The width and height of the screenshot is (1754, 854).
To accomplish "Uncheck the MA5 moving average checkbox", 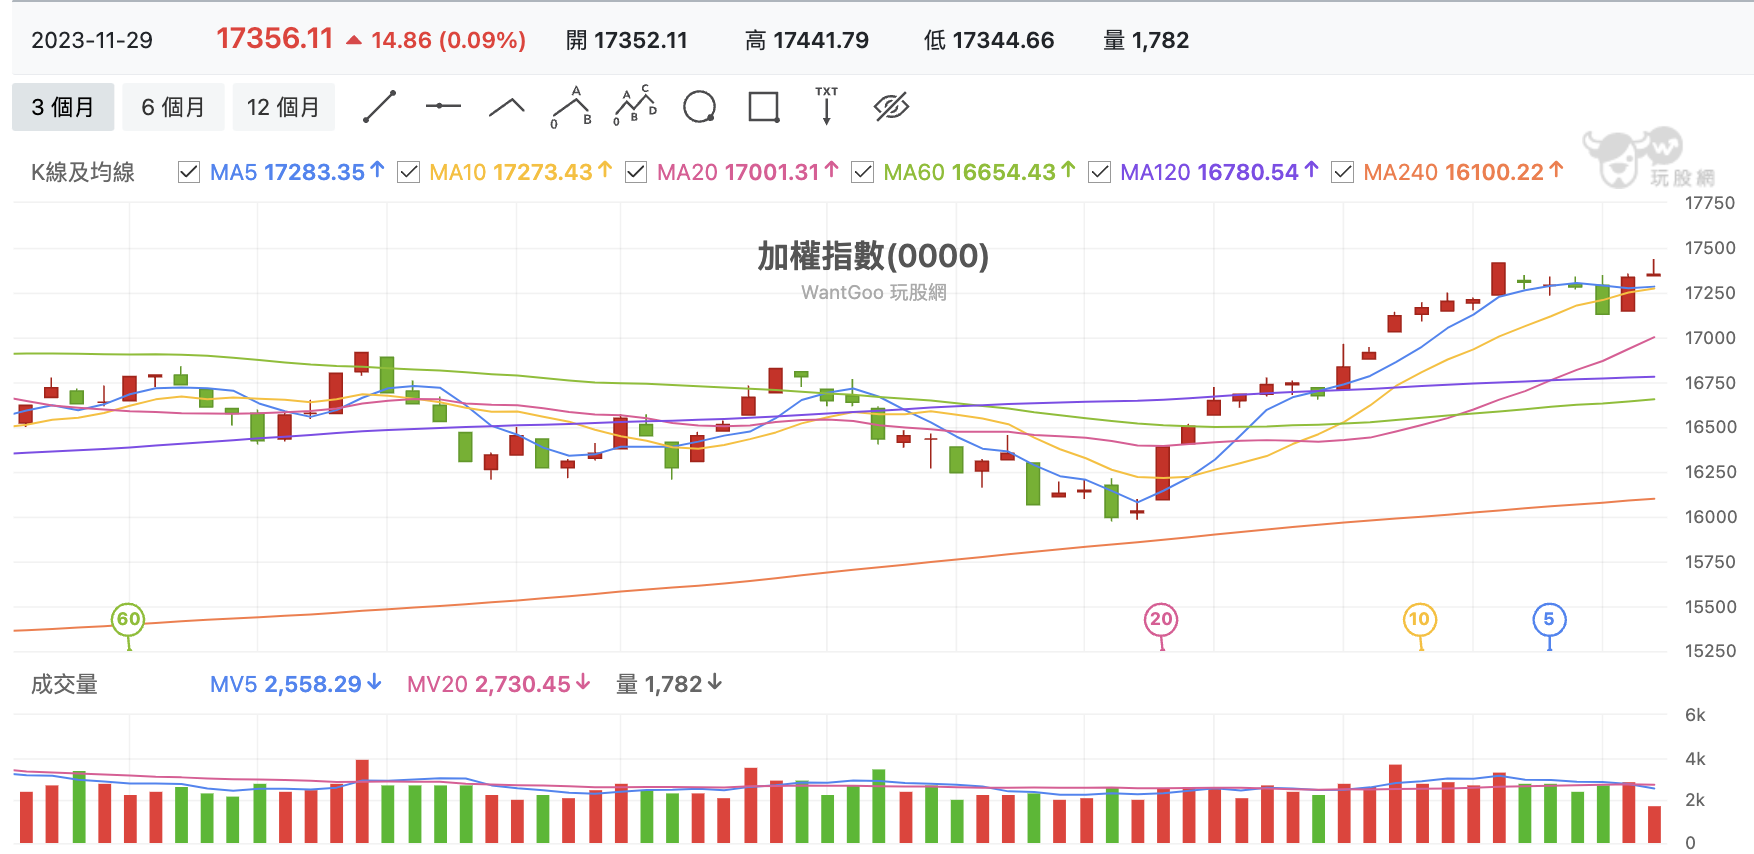I will point(188,172).
